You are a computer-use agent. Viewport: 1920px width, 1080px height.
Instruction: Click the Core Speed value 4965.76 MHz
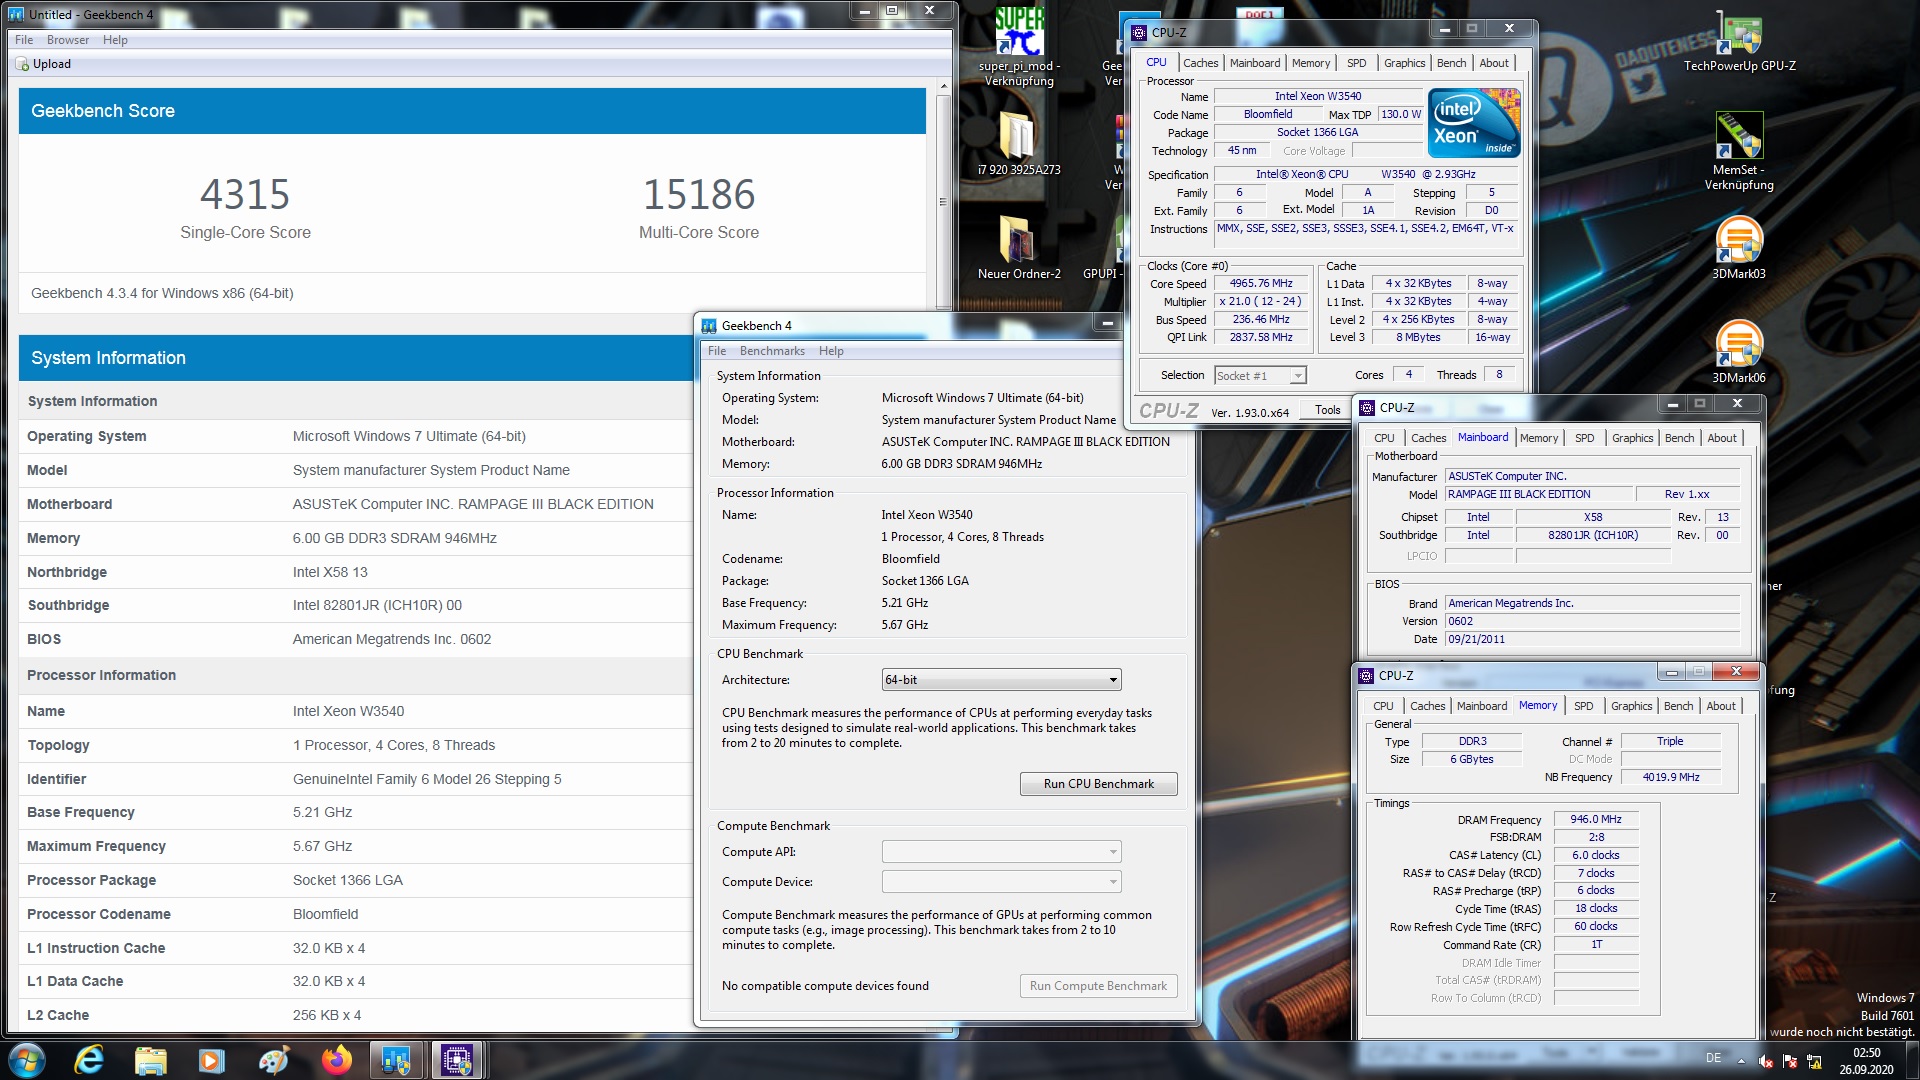[x=1261, y=284]
